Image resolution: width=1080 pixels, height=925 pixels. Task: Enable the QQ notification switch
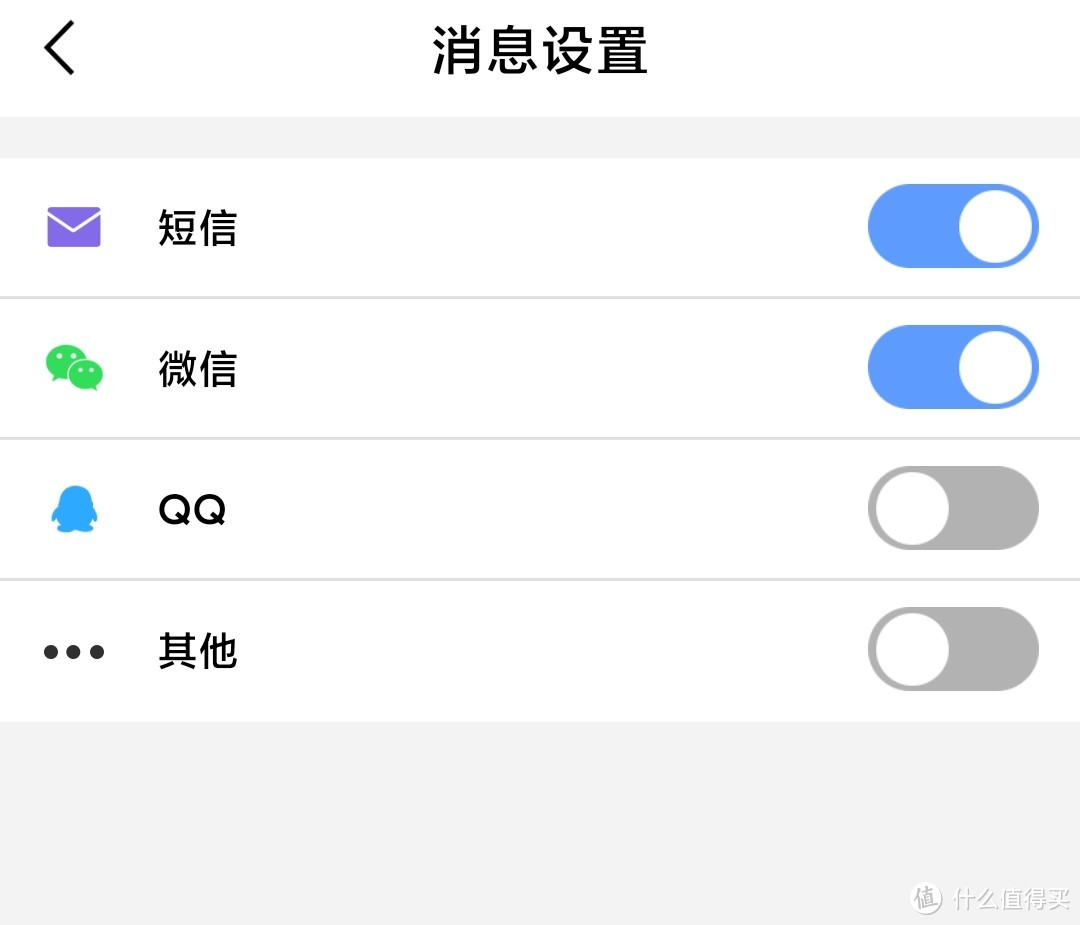(953, 508)
